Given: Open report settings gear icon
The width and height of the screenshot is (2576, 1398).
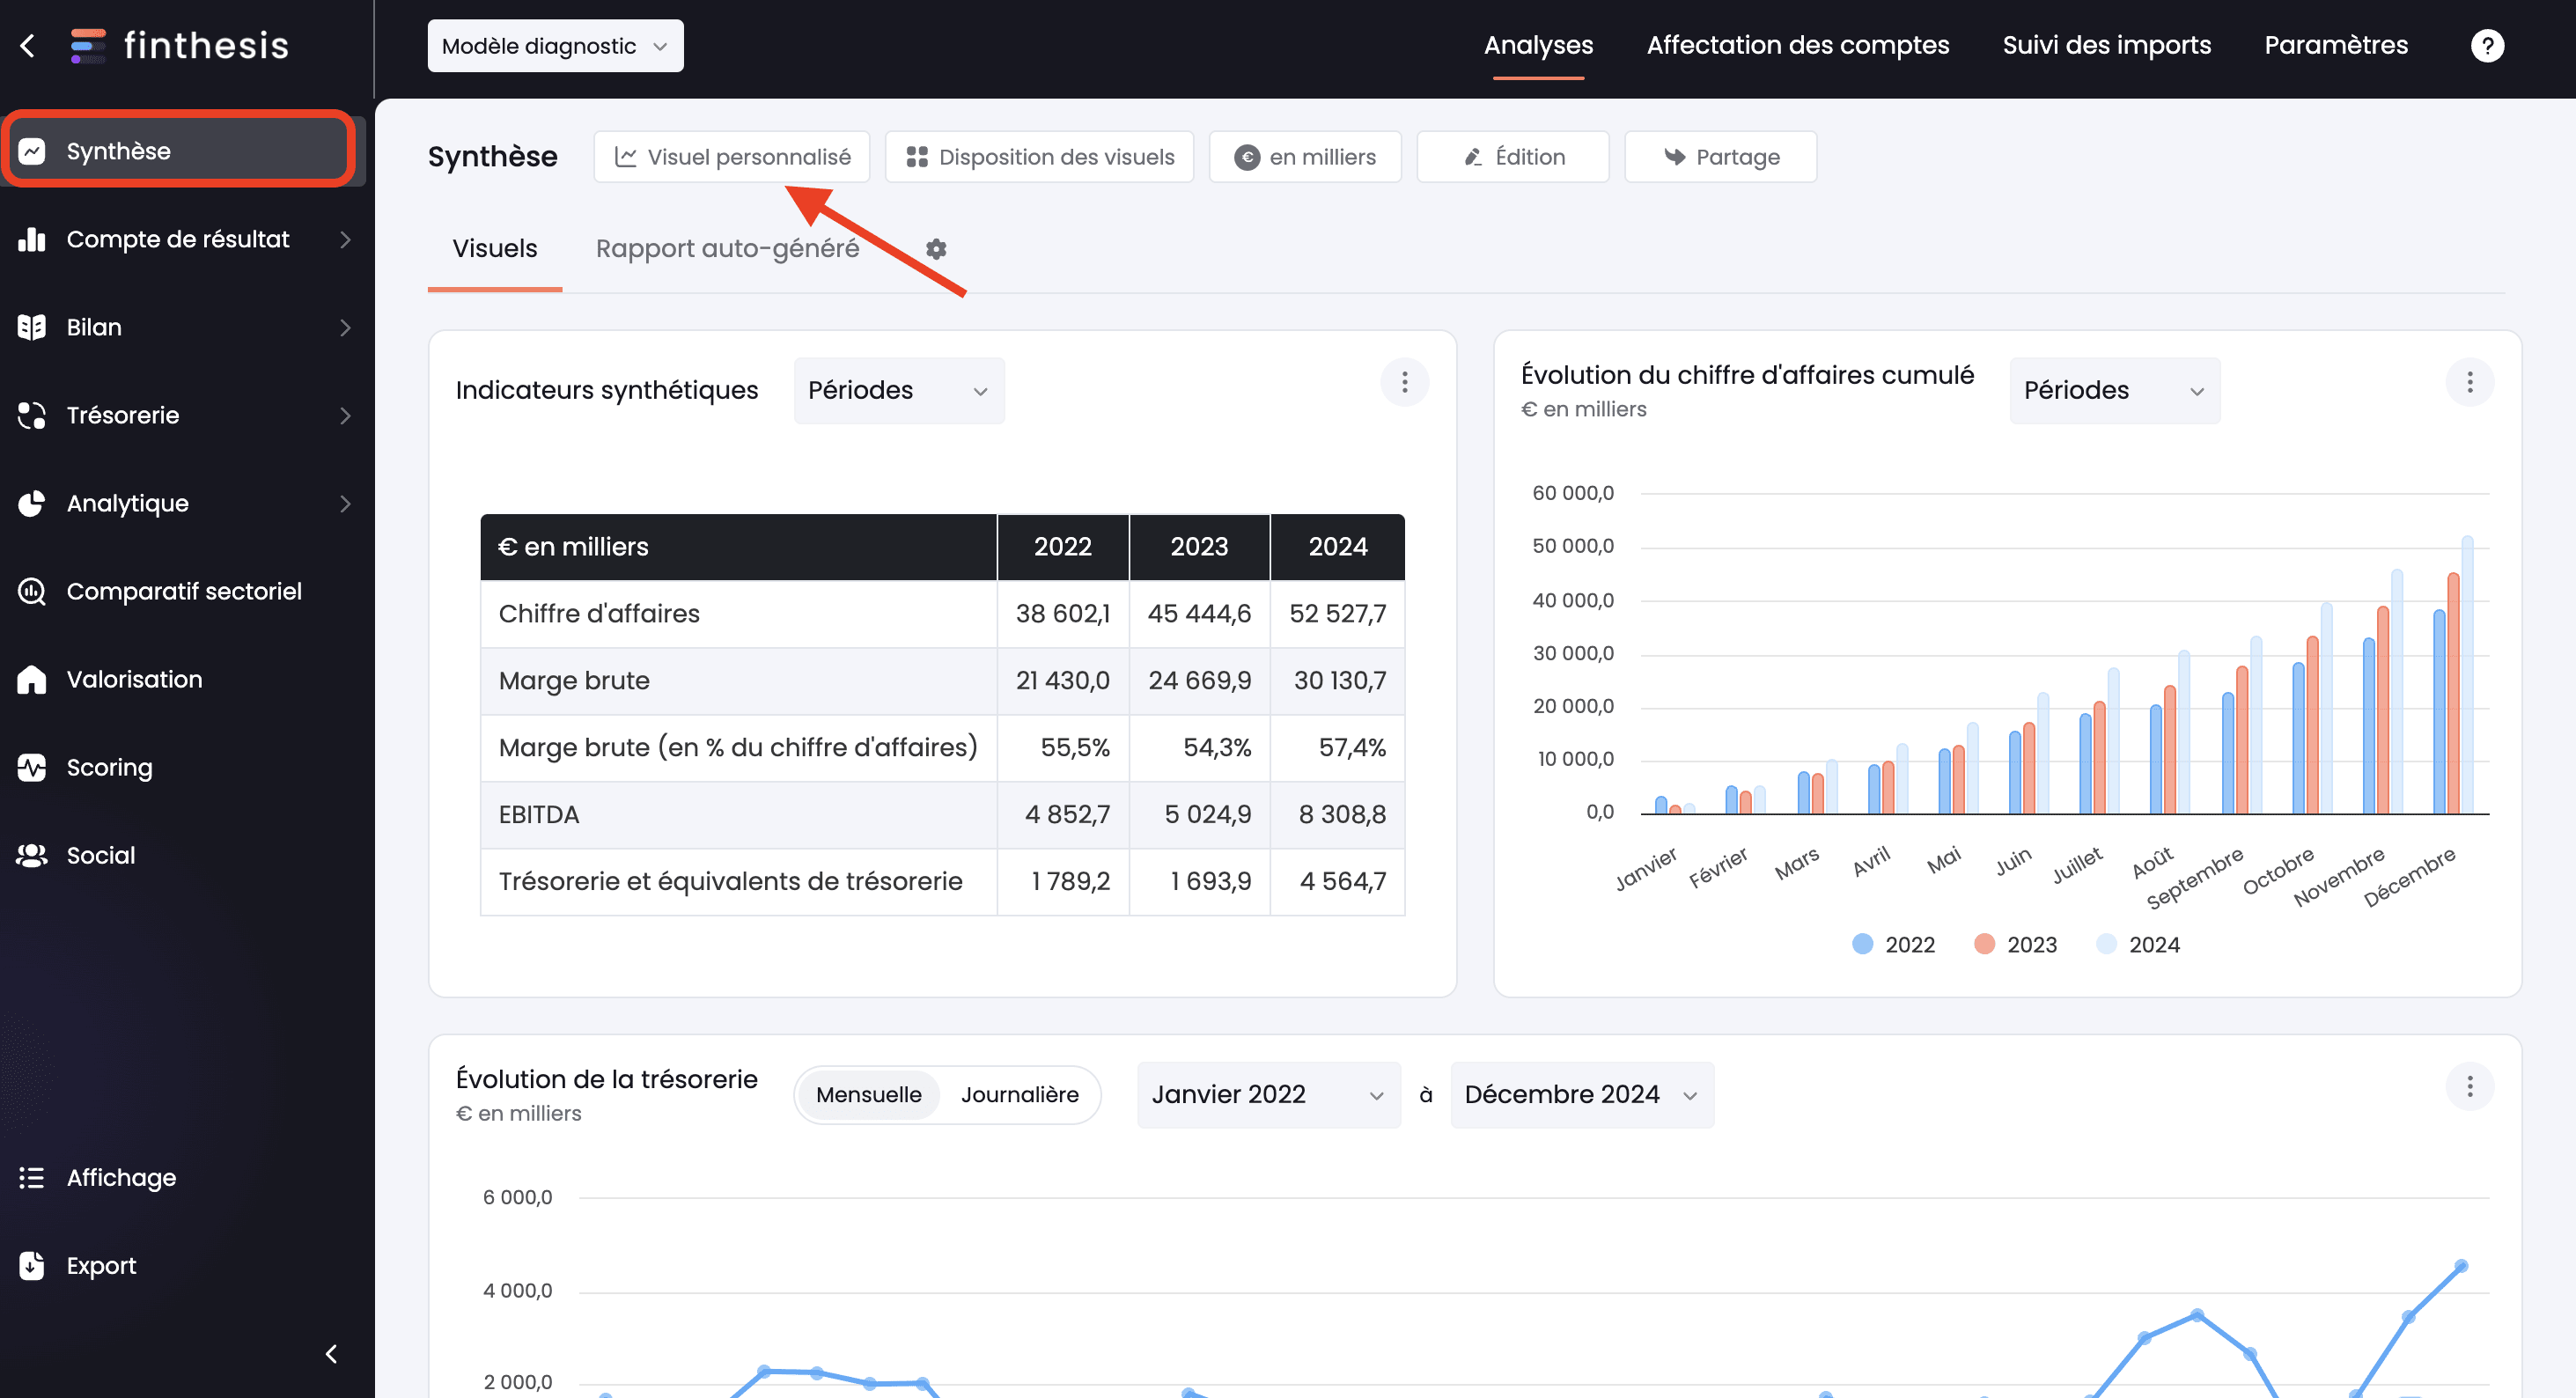Looking at the screenshot, I should tap(936, 248).
